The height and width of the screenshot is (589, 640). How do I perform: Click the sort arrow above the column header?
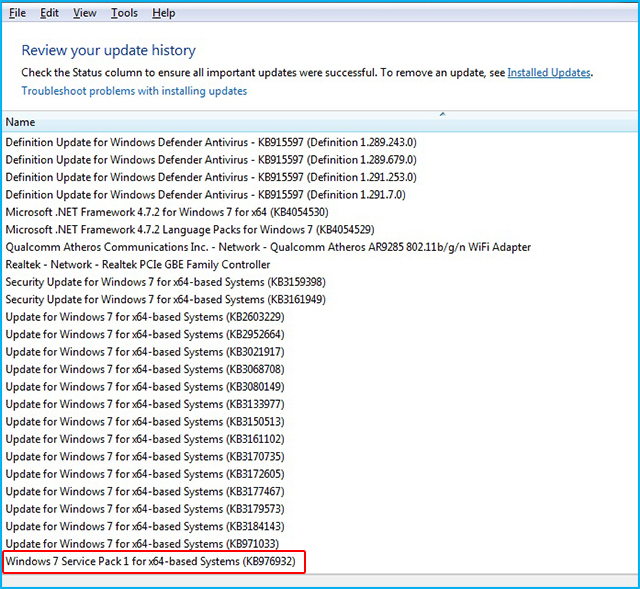coord(442,114)
